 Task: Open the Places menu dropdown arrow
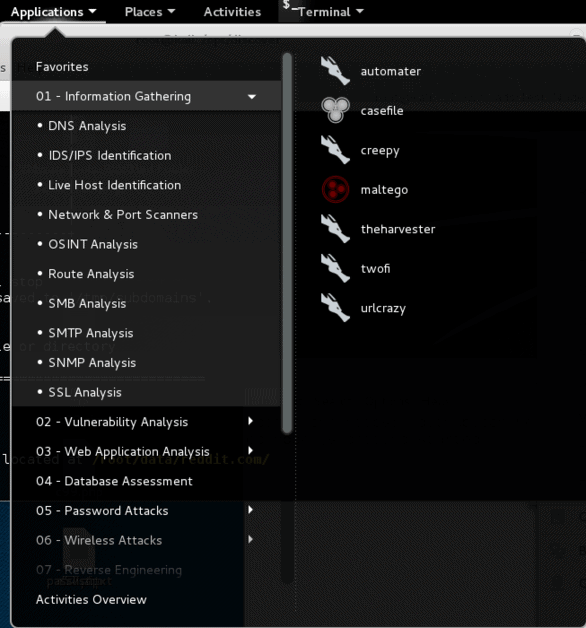click(171, 12)
